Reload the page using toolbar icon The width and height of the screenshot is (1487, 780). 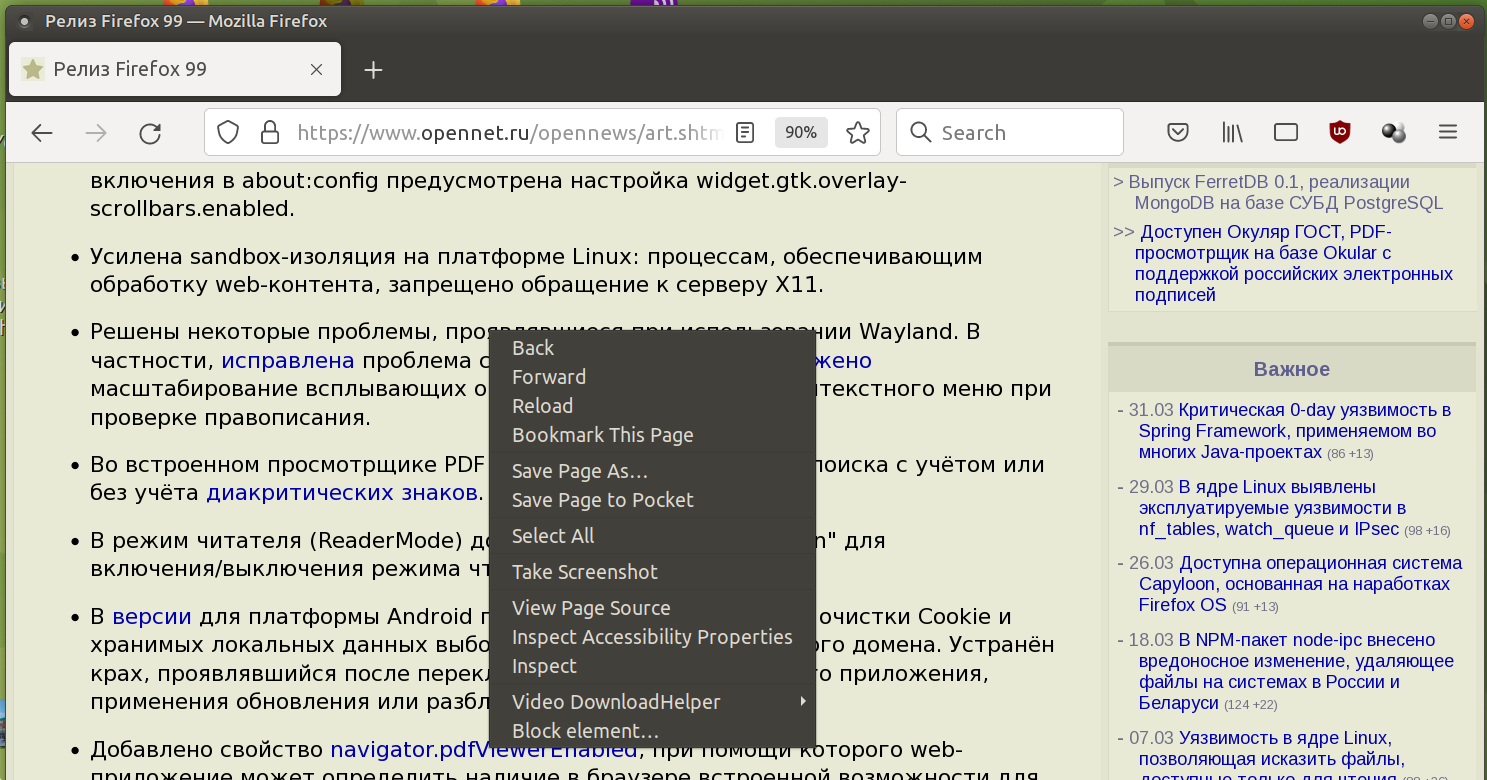150,133
